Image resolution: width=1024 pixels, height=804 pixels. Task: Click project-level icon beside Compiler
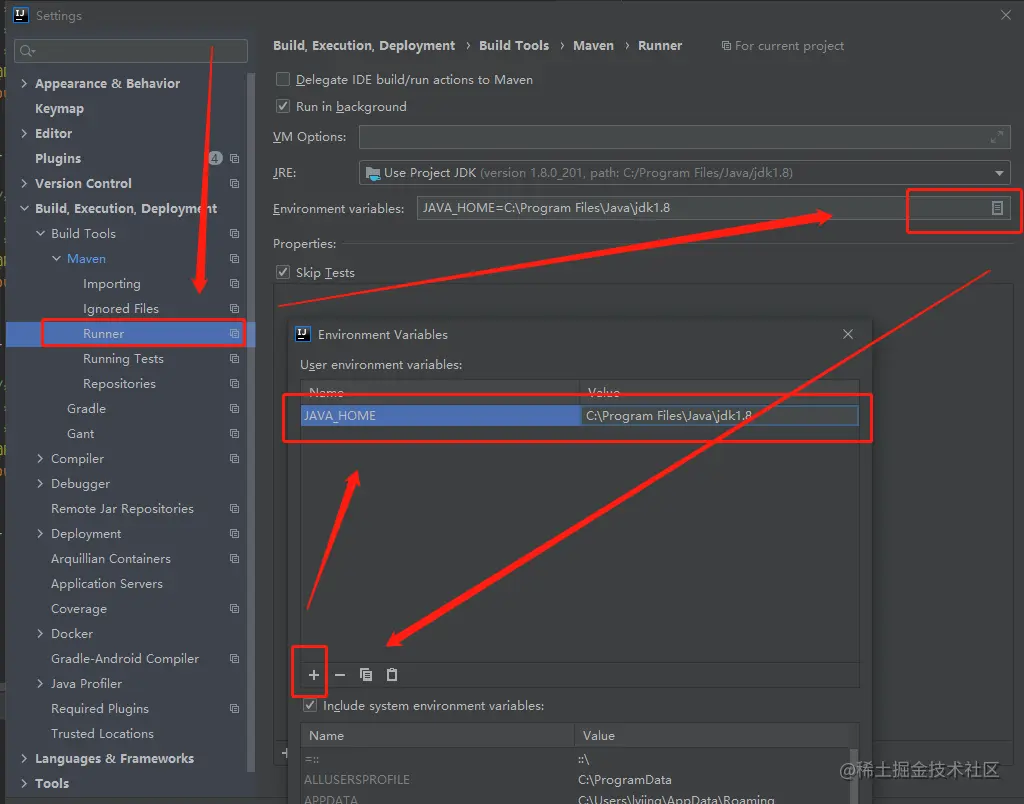[234, 458]
